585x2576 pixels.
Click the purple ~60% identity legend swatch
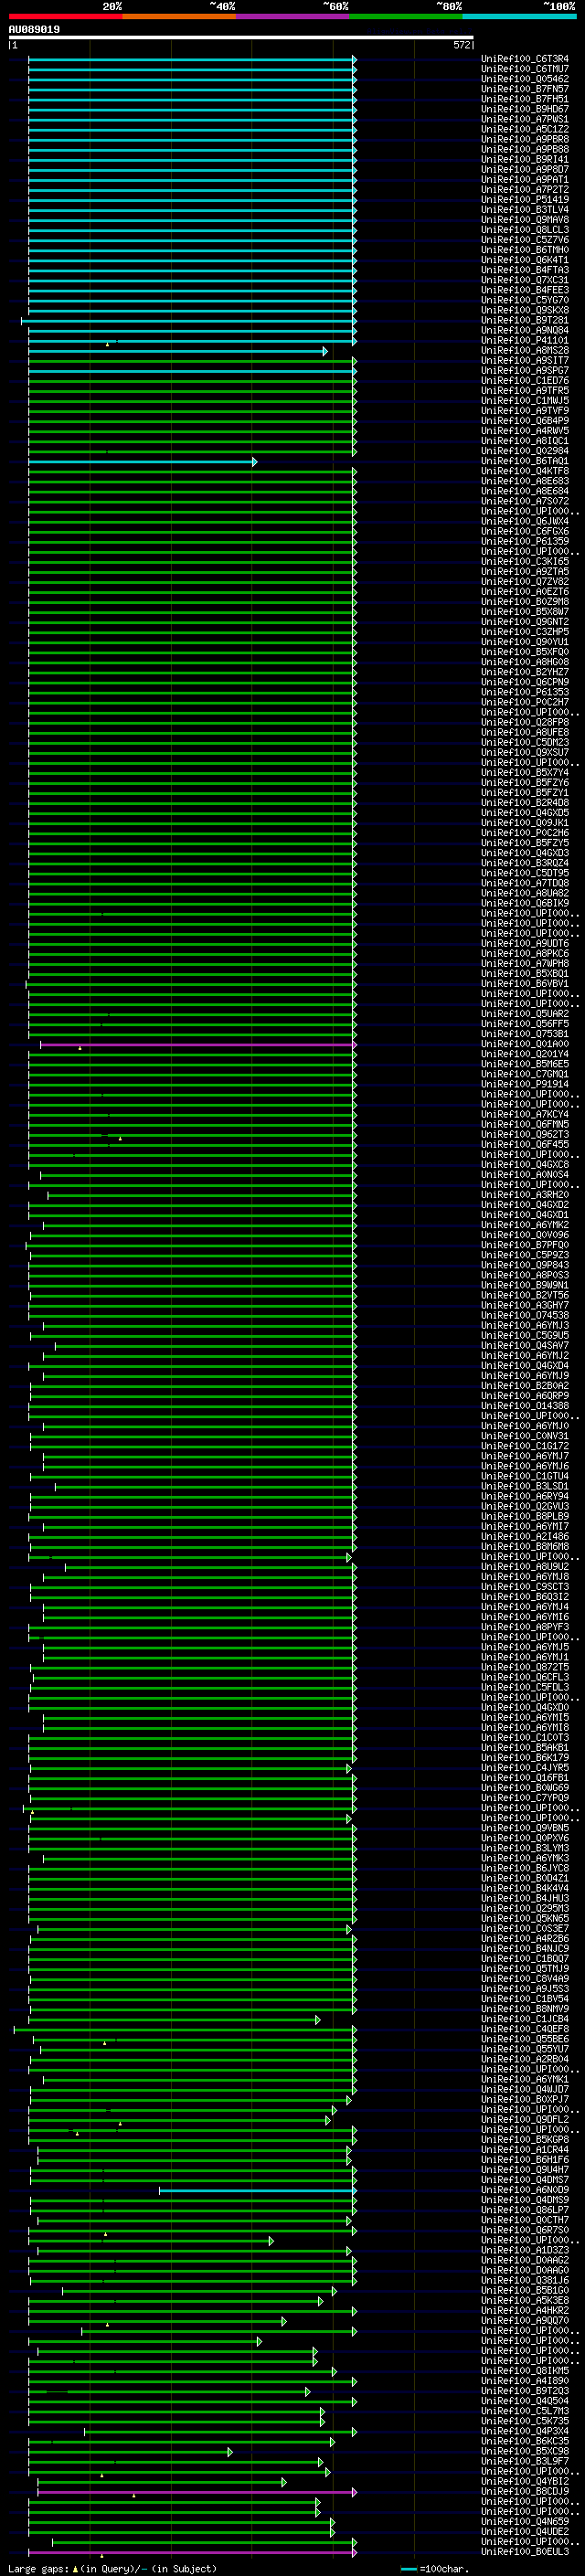point(293,16)
